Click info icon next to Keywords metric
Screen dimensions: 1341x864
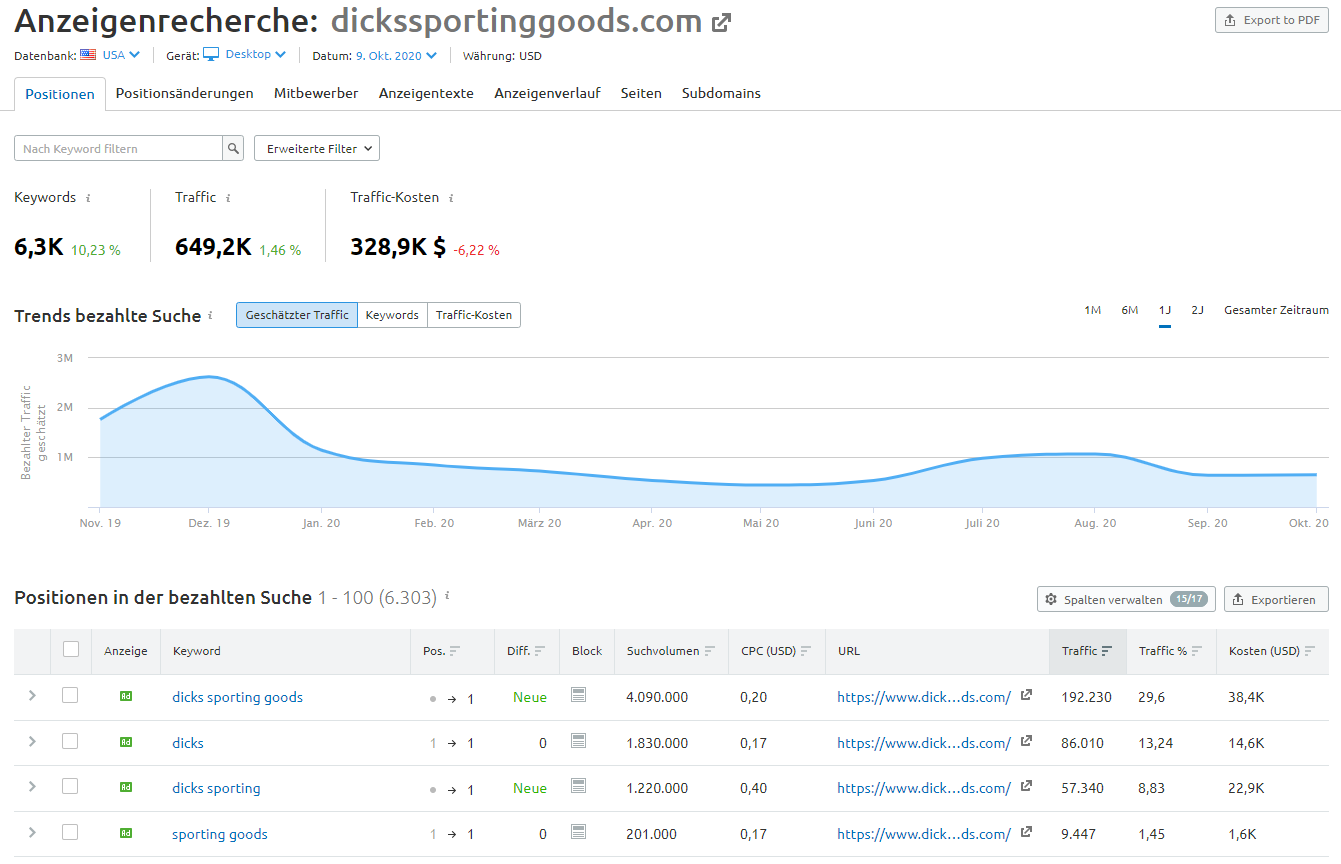coord(88,198)
